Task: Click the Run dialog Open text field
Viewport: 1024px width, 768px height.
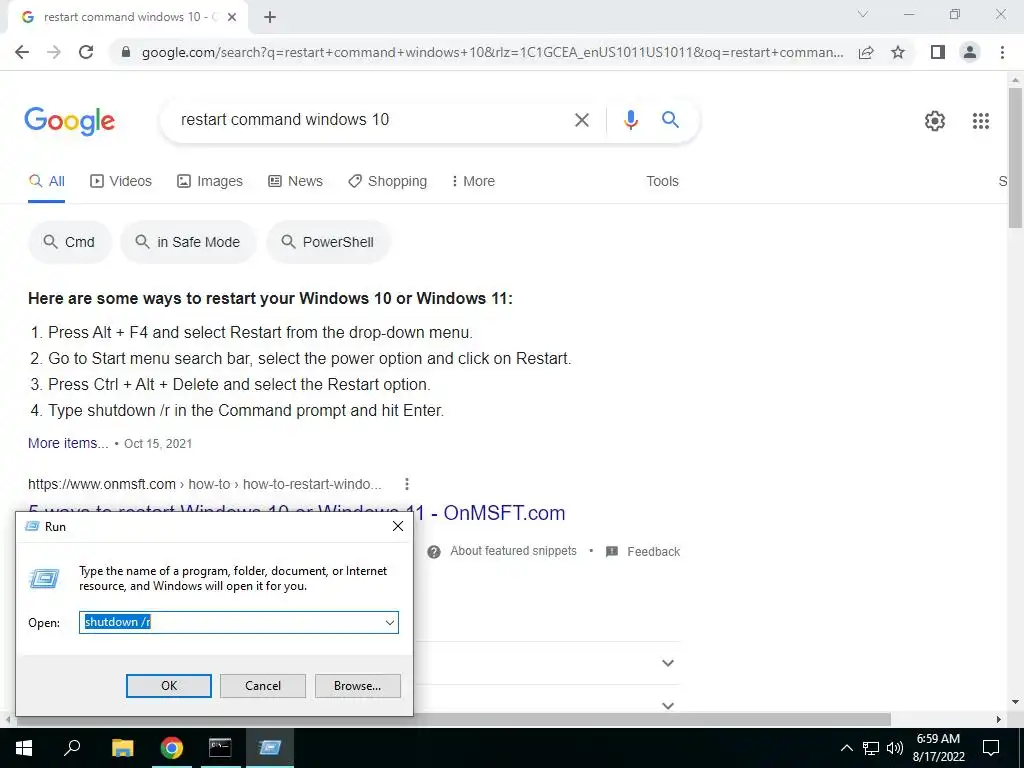Action: point(232,622)
